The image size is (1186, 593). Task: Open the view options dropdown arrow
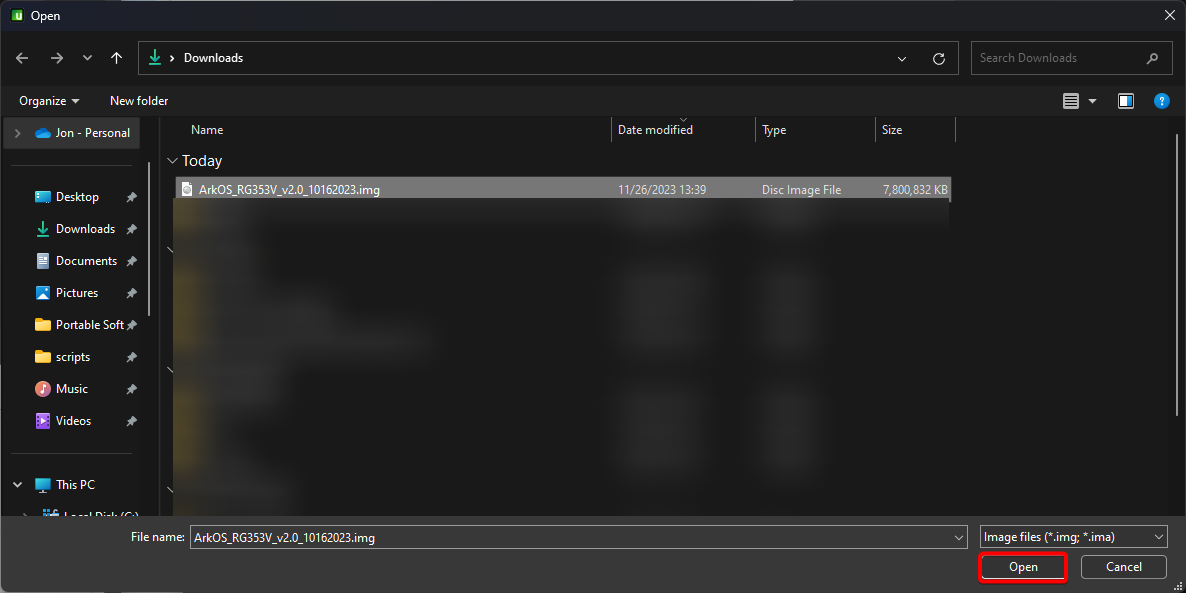click(1092, 101)
